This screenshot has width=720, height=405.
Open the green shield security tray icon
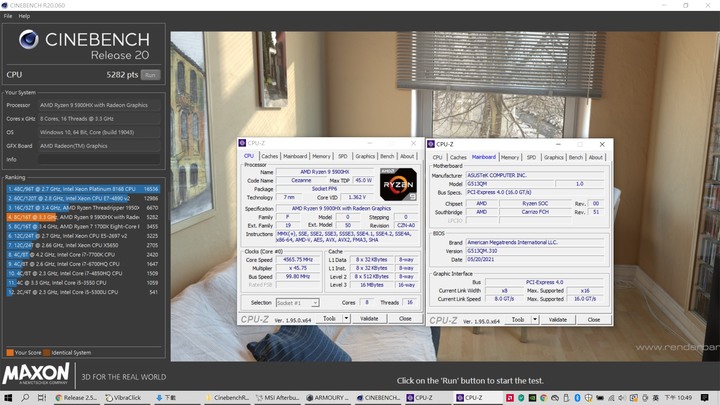(521, 398)
